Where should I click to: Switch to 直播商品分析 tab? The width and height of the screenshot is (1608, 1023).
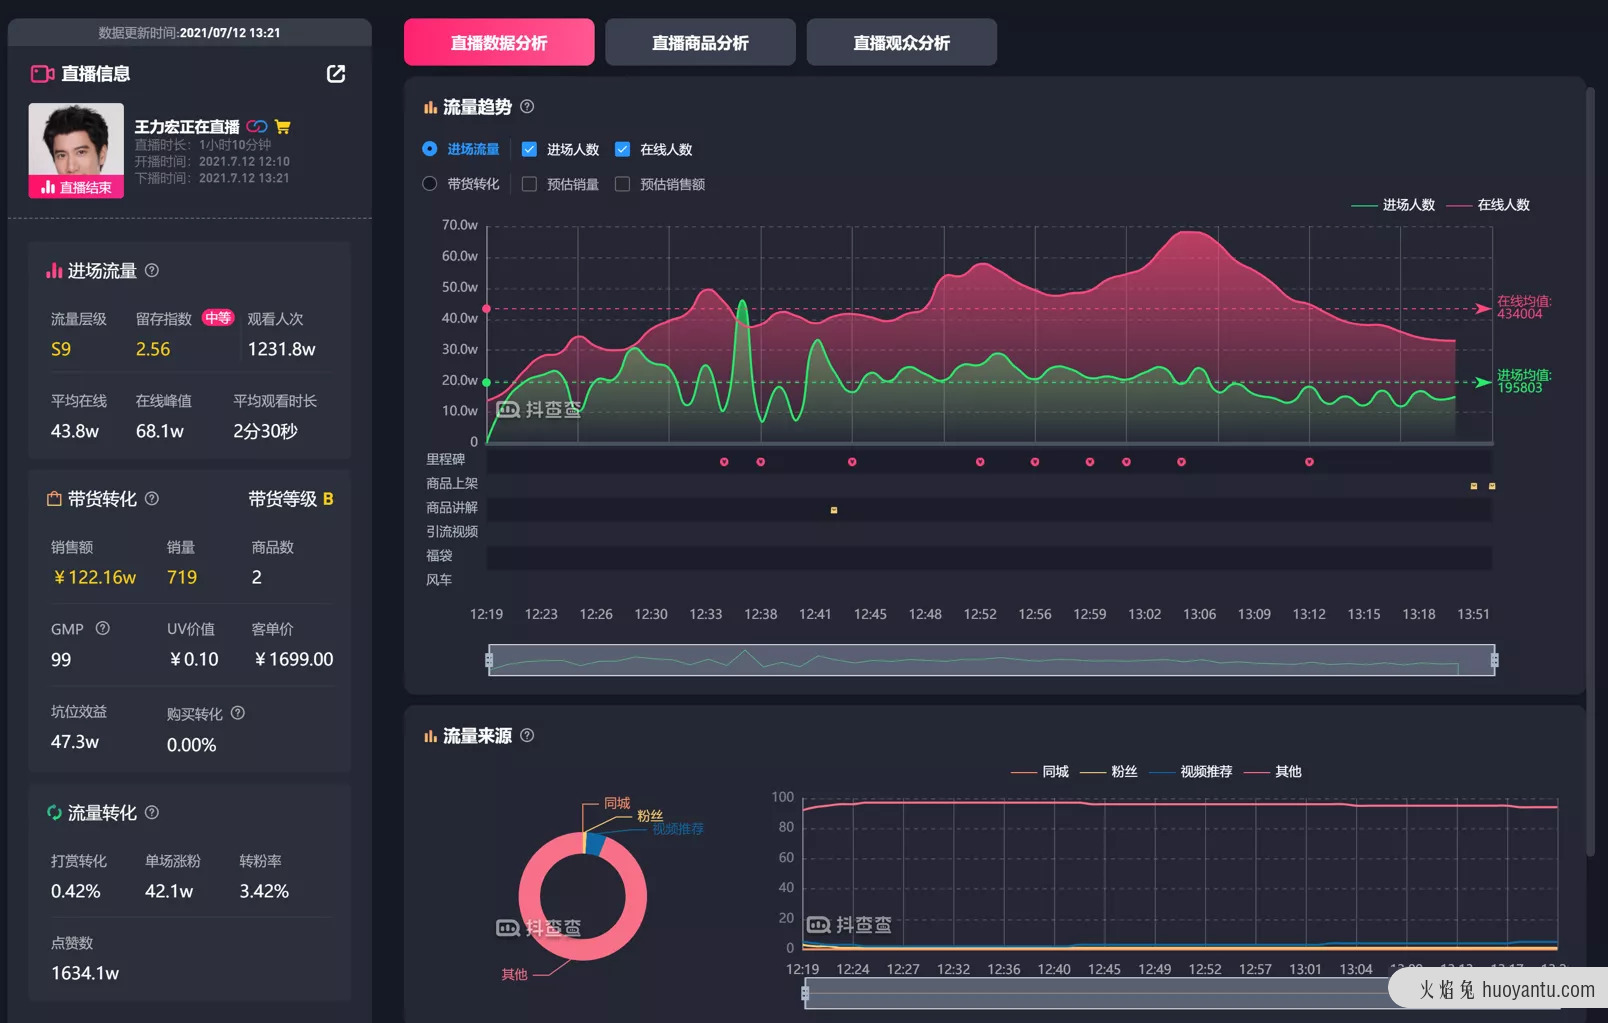point(700,42)
